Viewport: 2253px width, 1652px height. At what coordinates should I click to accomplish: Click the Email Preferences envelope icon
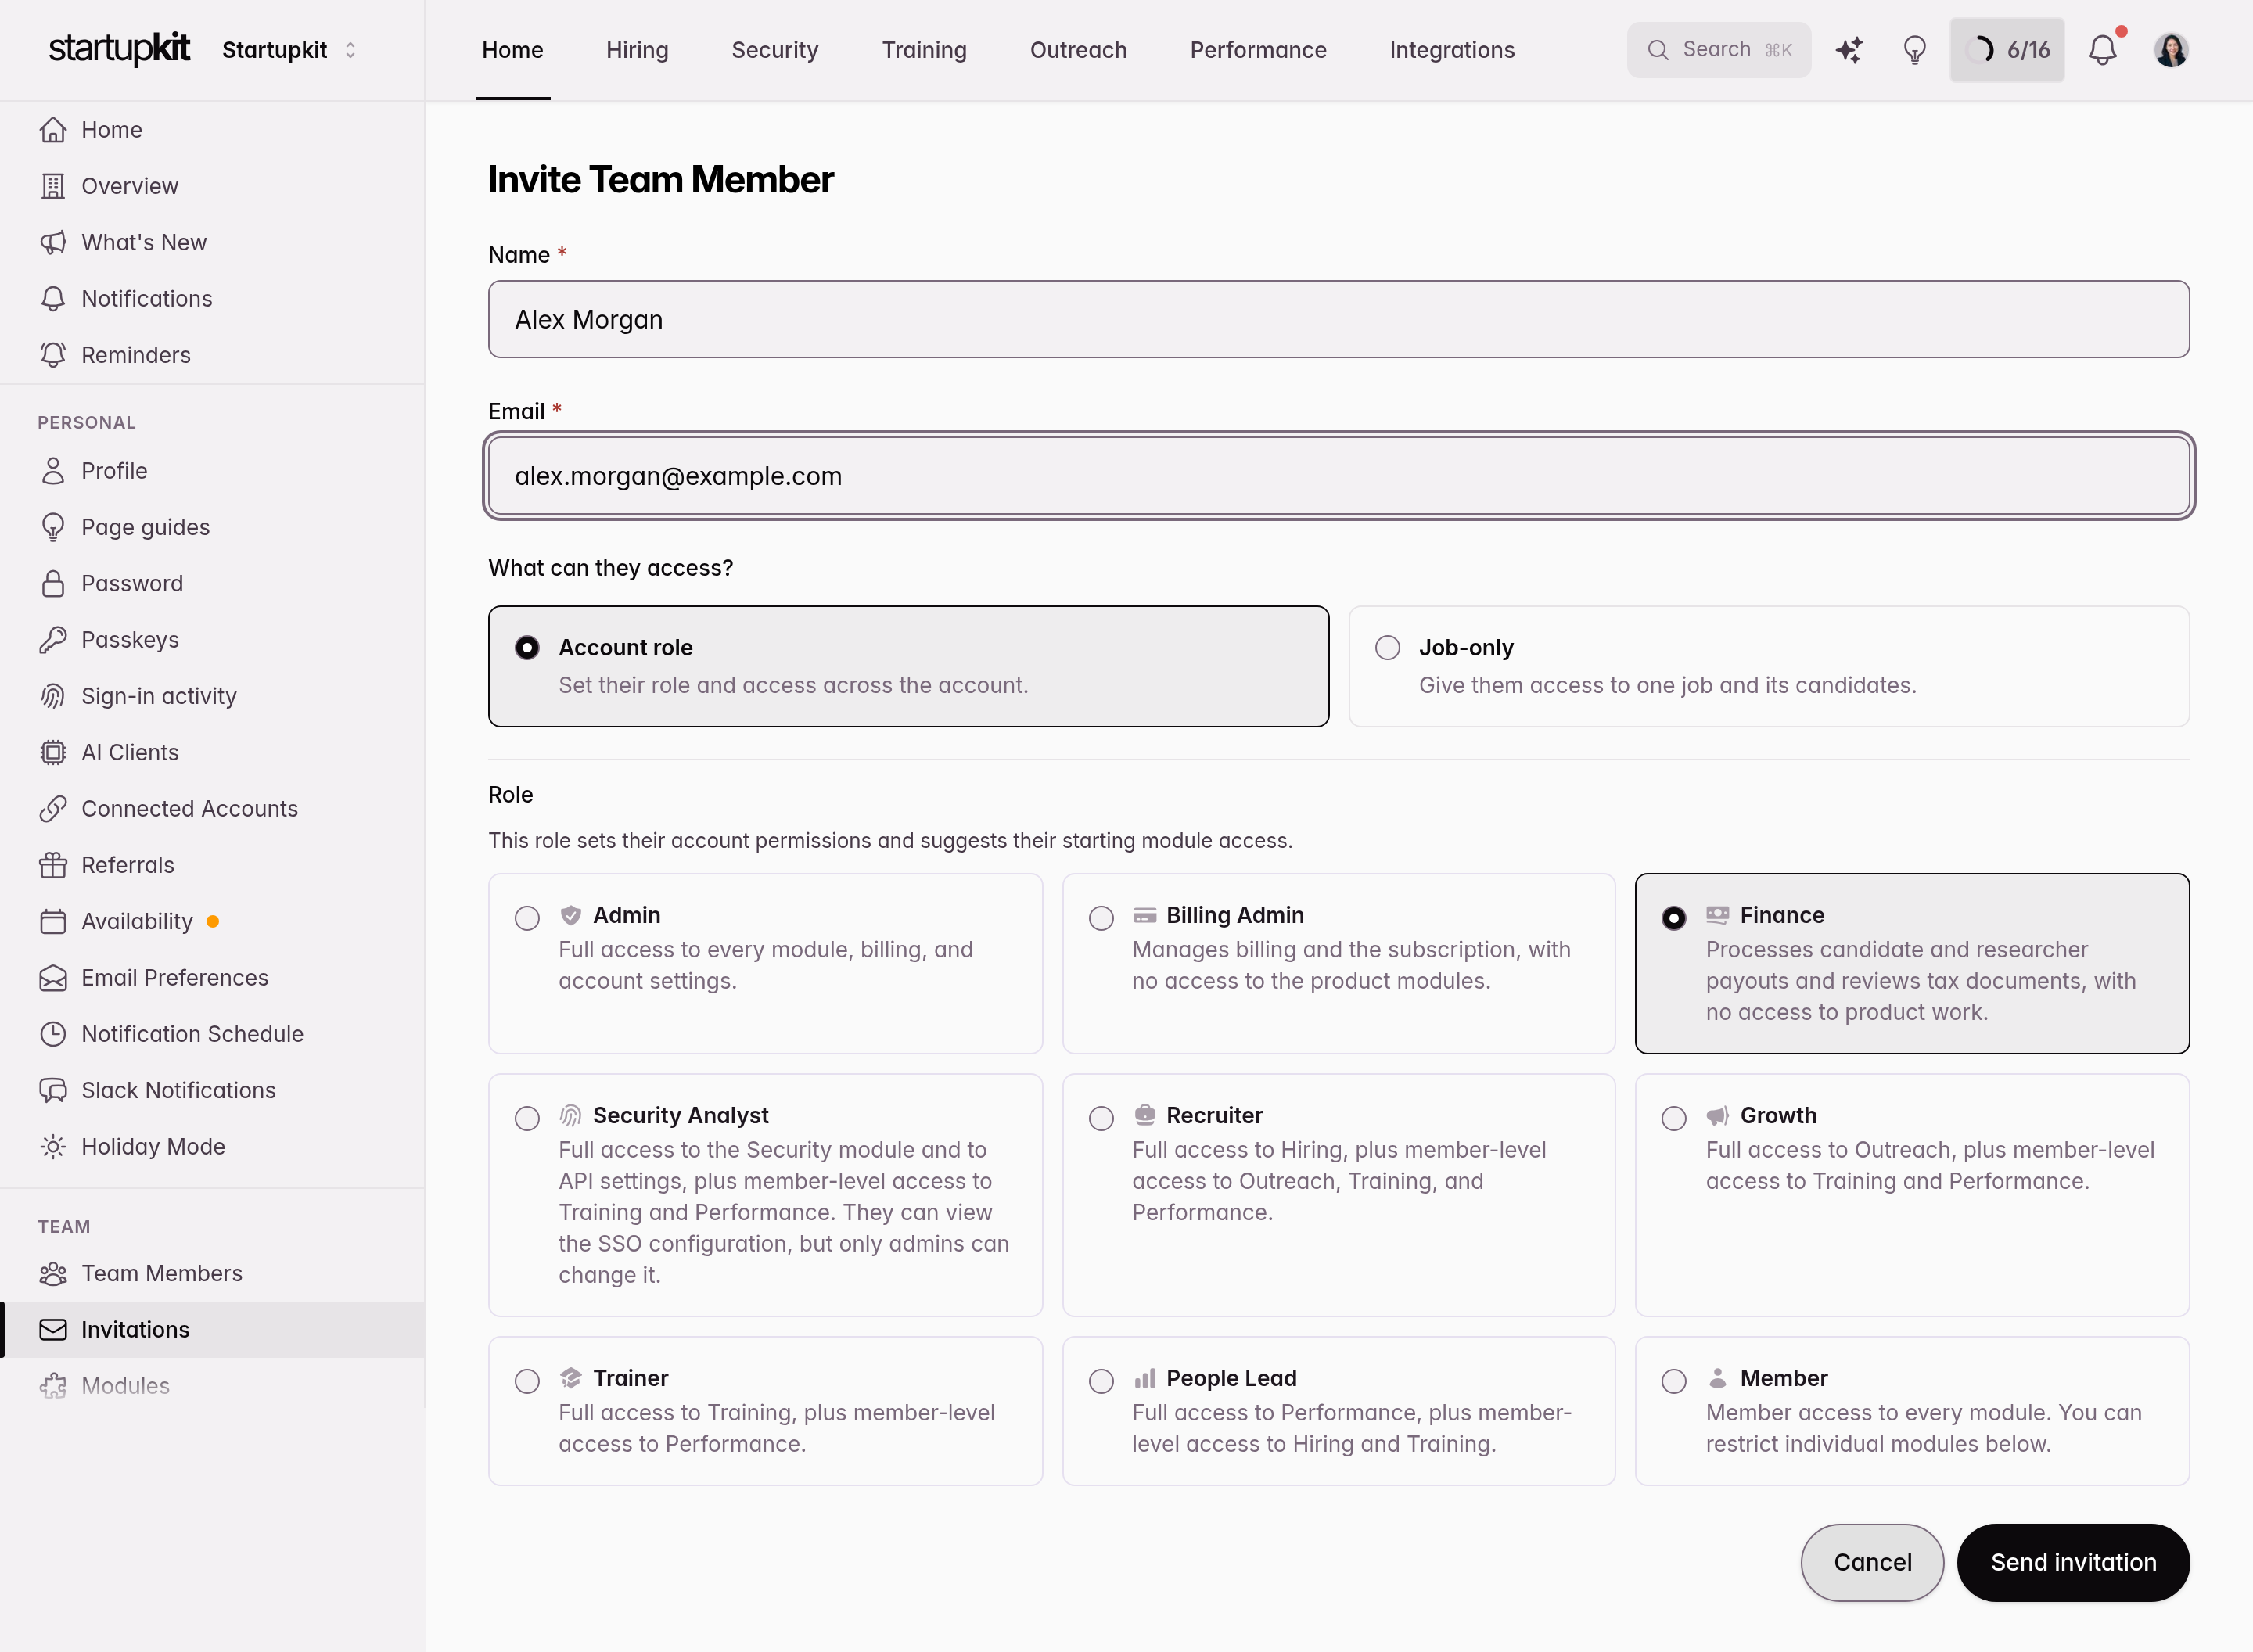pyautogui.click(x=53, y=978)
